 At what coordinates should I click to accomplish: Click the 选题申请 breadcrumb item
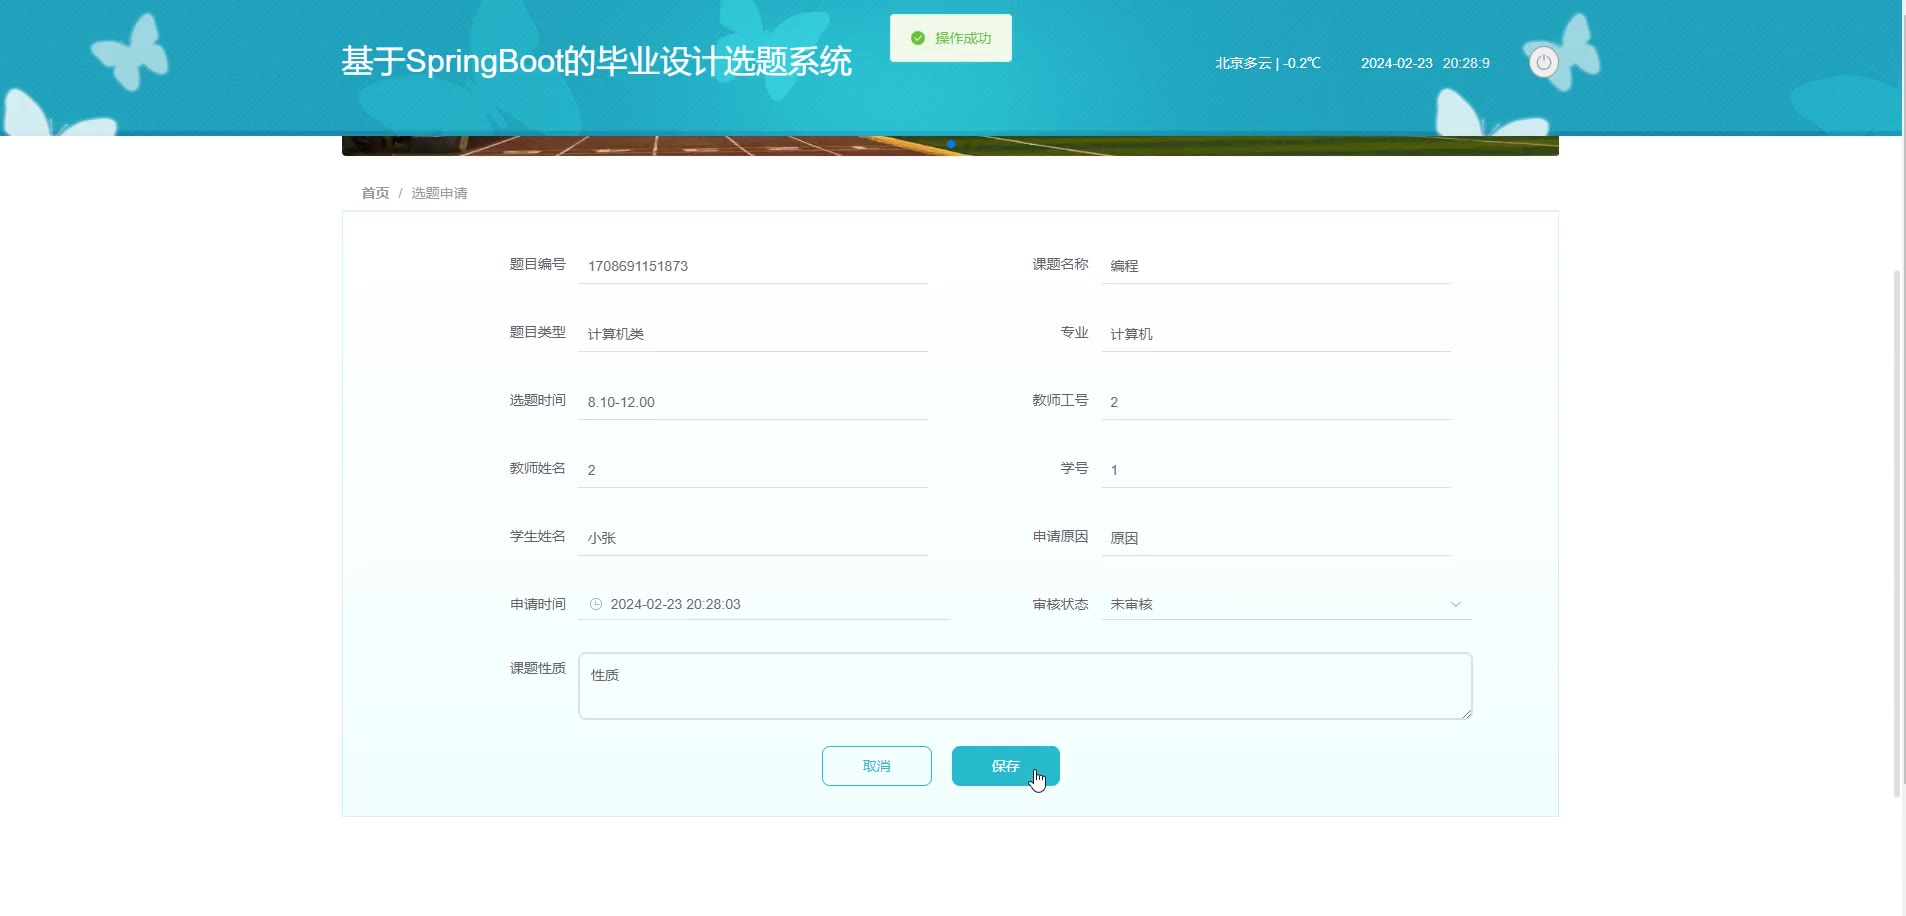pos(439,193)
